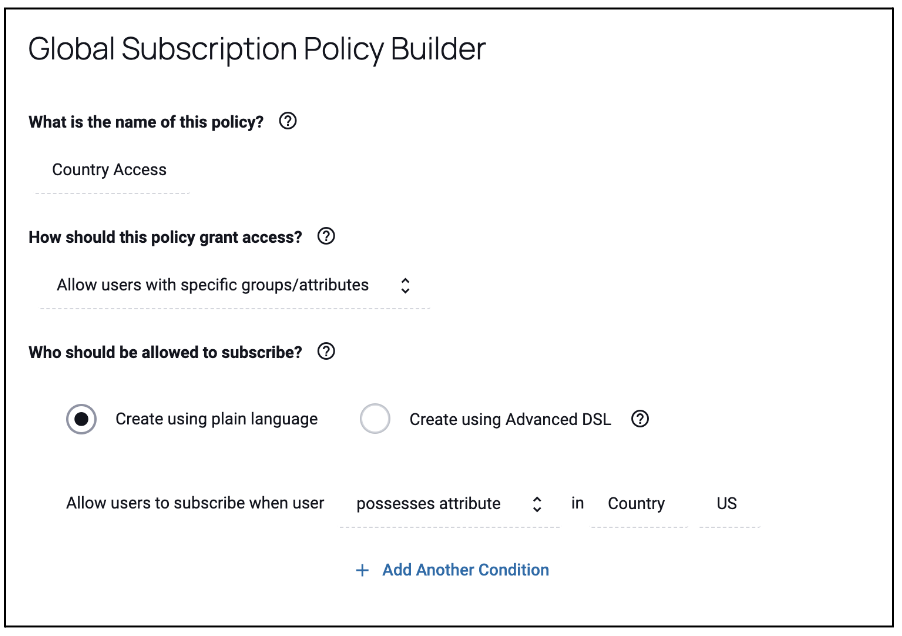
Task: Click the "What is the name of this policy?" label
Action: tap(146, 122)
